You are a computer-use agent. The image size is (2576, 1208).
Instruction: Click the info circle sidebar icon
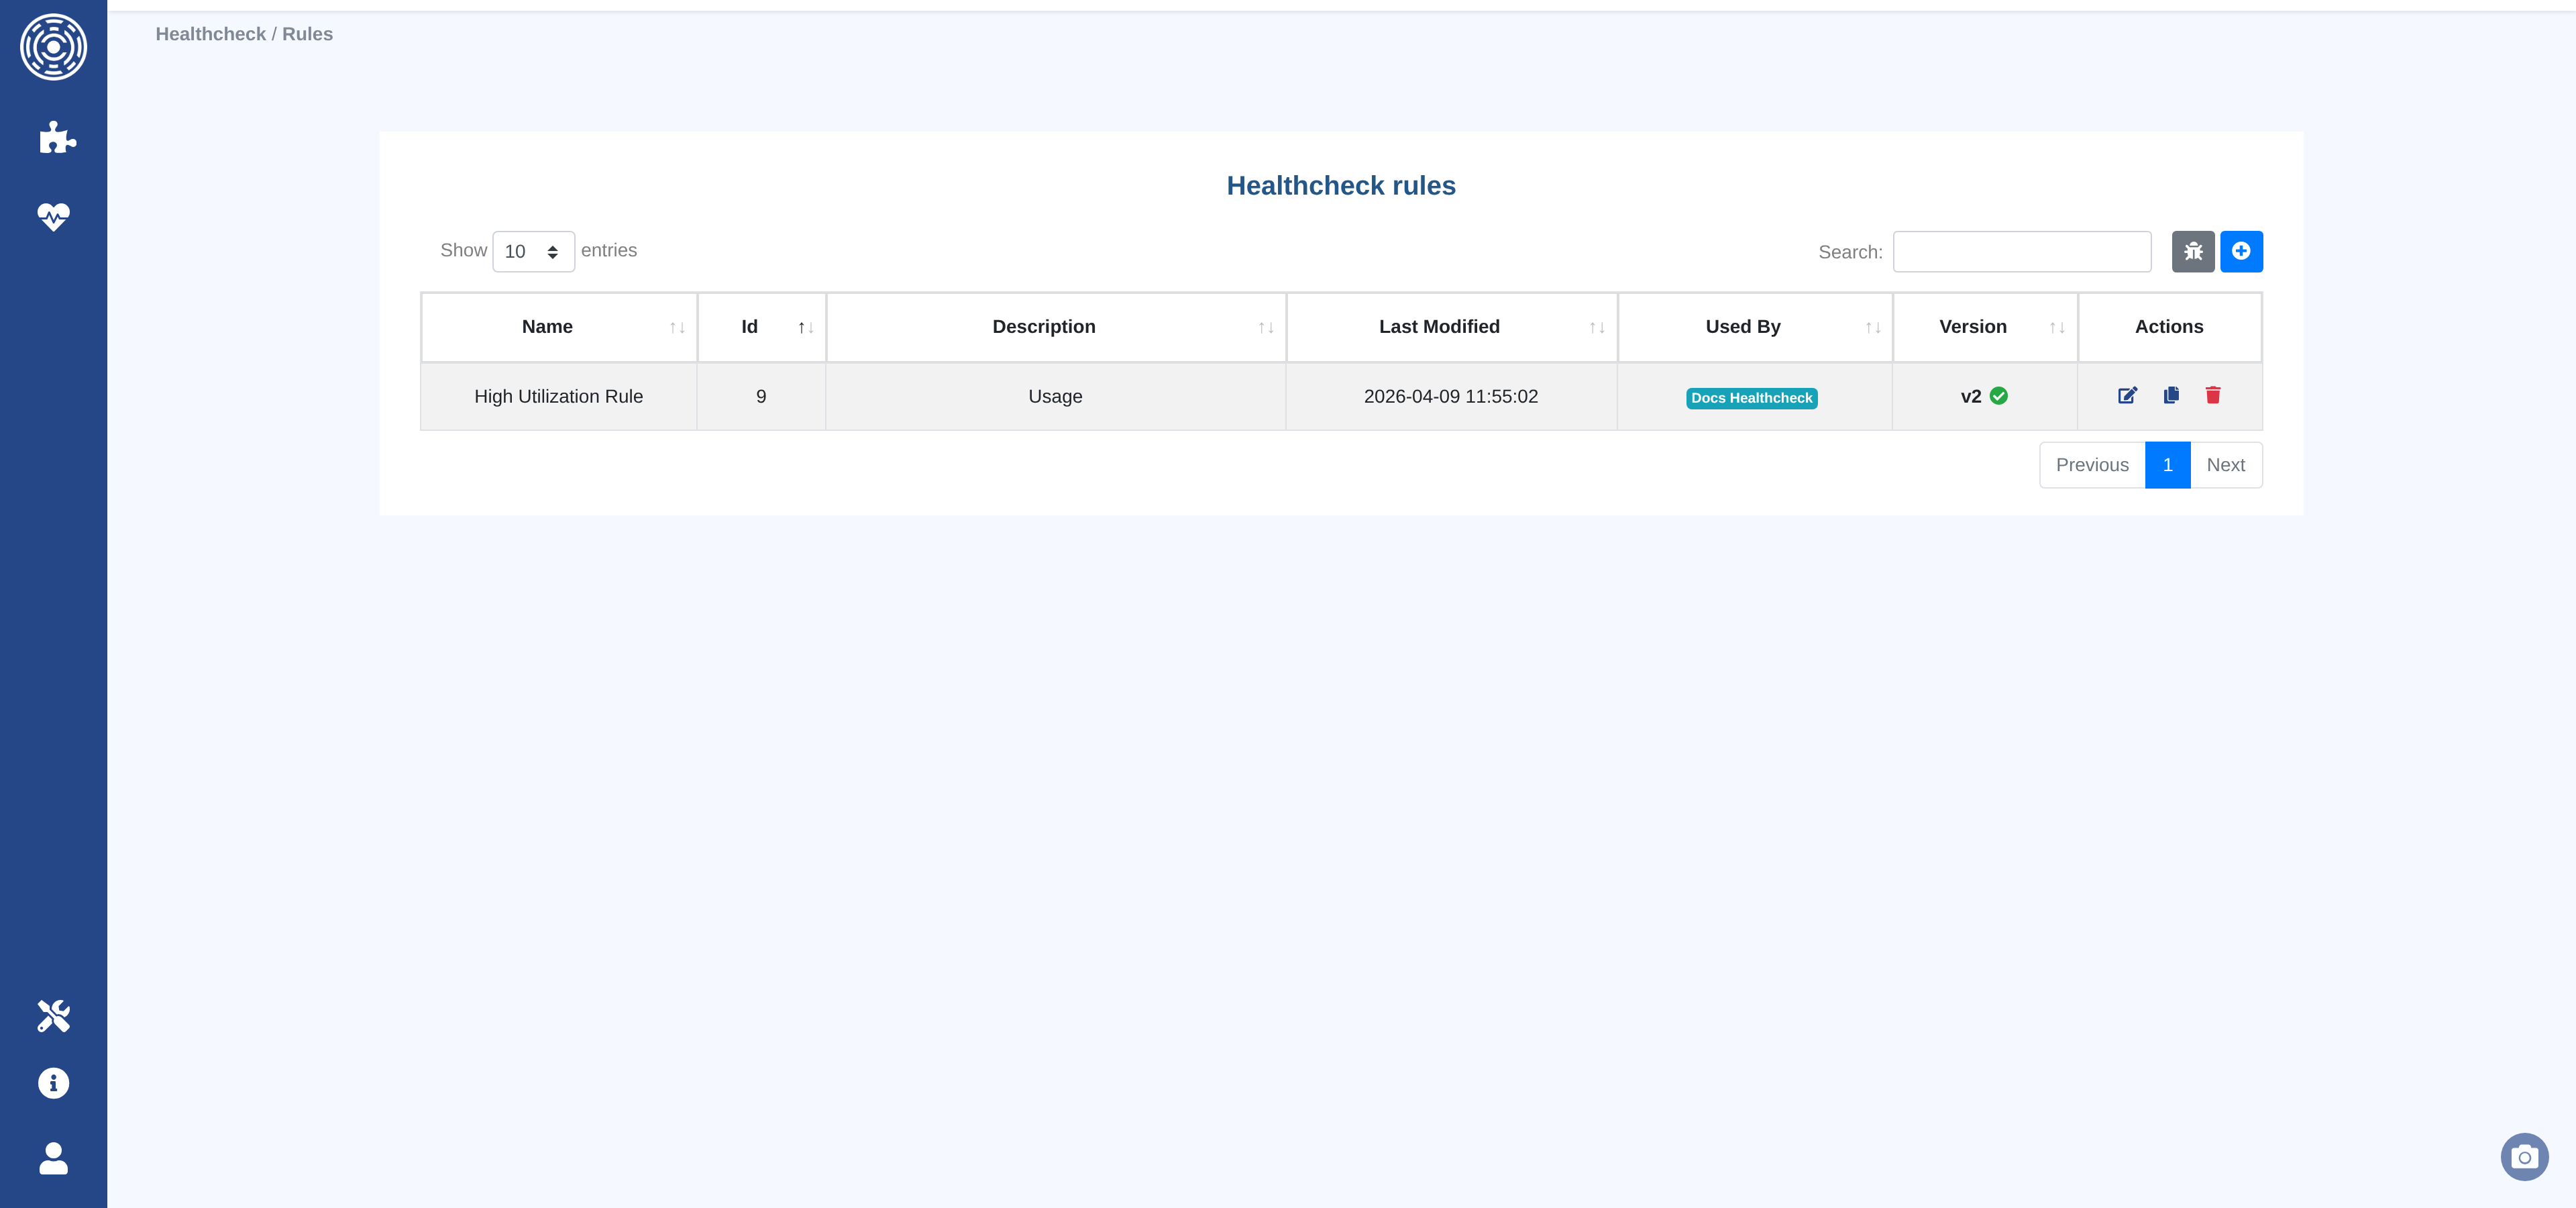pos(53,1083)
